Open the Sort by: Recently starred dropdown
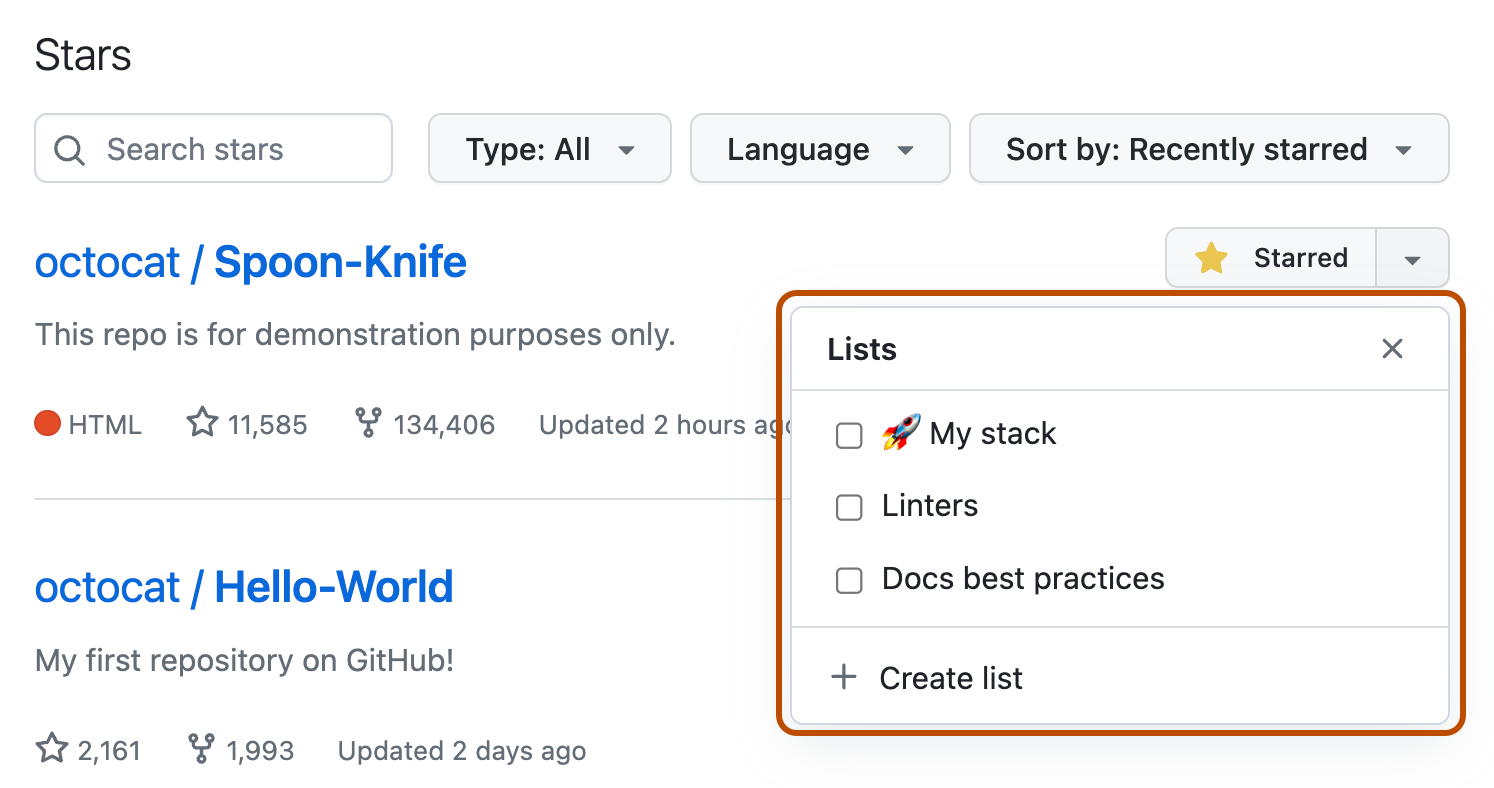This screenshot has height=788, width=1494. pos(1208,148)
